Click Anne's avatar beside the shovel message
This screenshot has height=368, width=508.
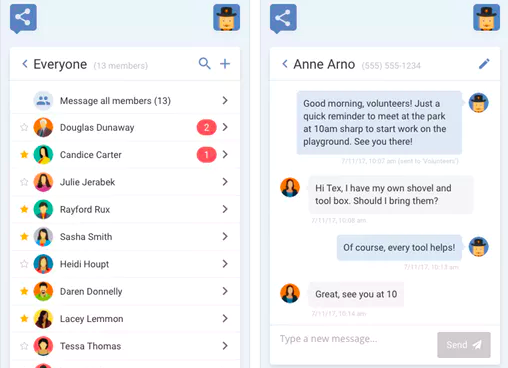pyautogui.click(x=290, y=187)
